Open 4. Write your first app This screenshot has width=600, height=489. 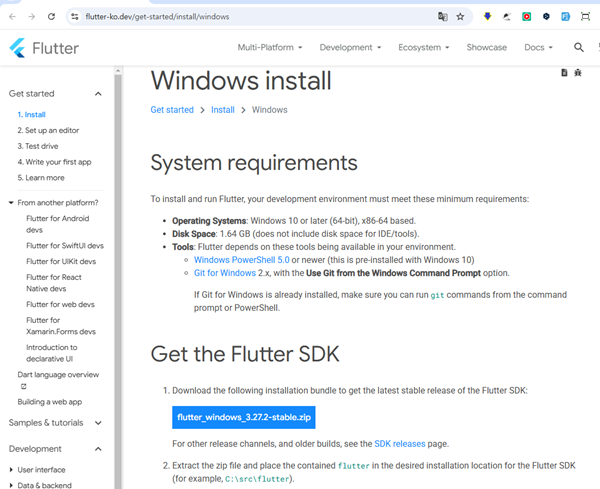pyautogui.click(x=54, y=162)
